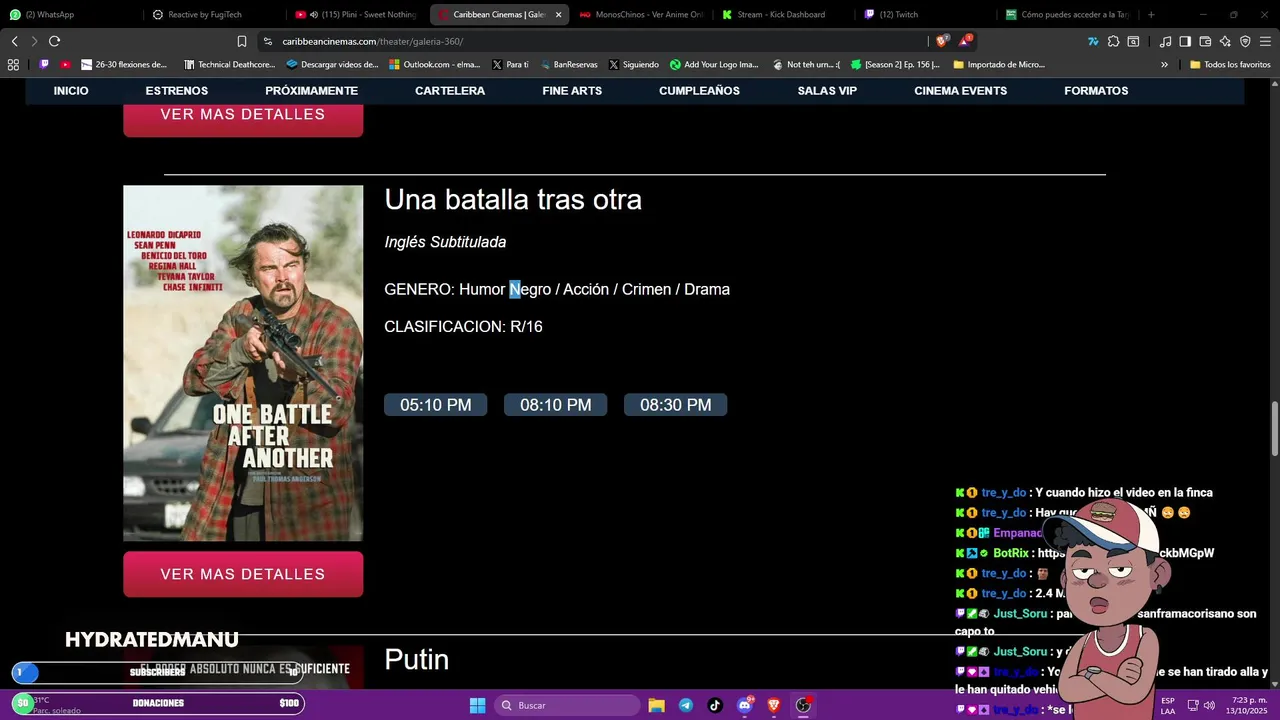Open the INICIO menu item
Image resolution: width=1280 pixels, height=720 pixels.
[x=71, y=91]
